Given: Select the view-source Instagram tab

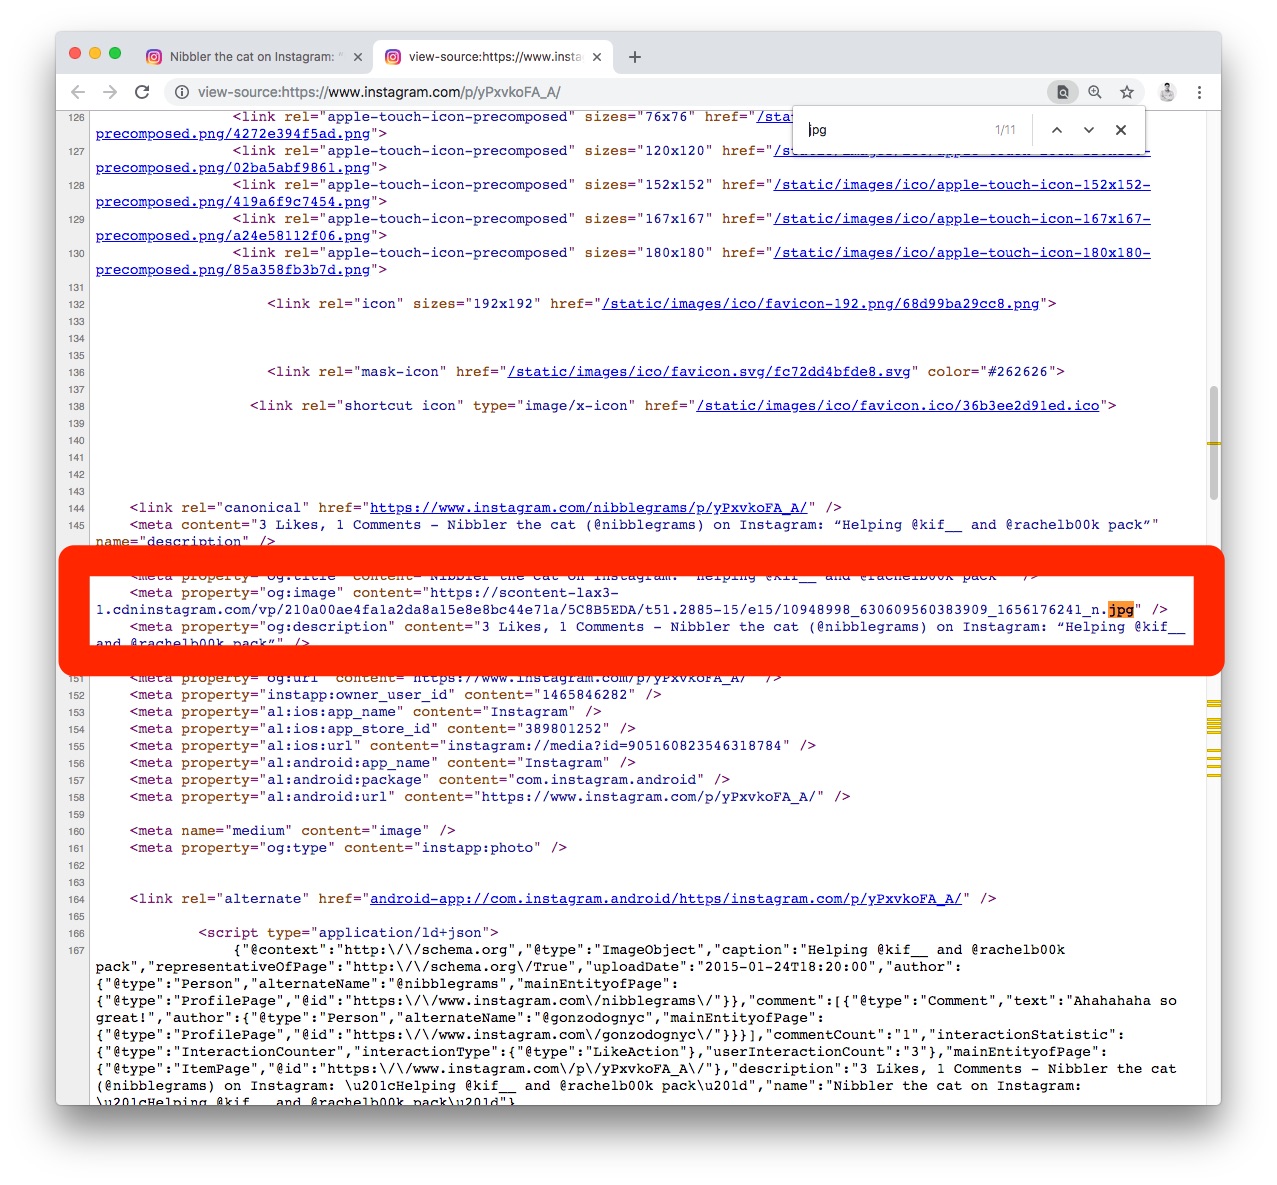Looking at the screenshot, I should (x=494, y=57).
